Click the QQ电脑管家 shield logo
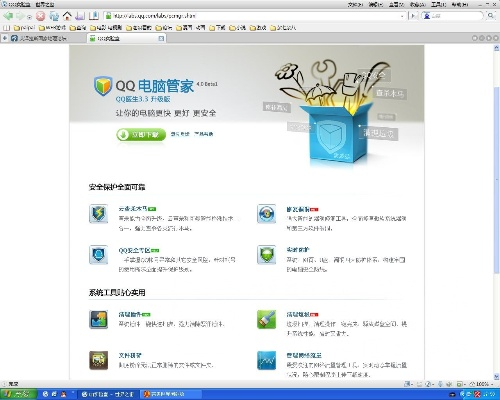The width and height of the screenshot is (500, 400). [102, 86]
